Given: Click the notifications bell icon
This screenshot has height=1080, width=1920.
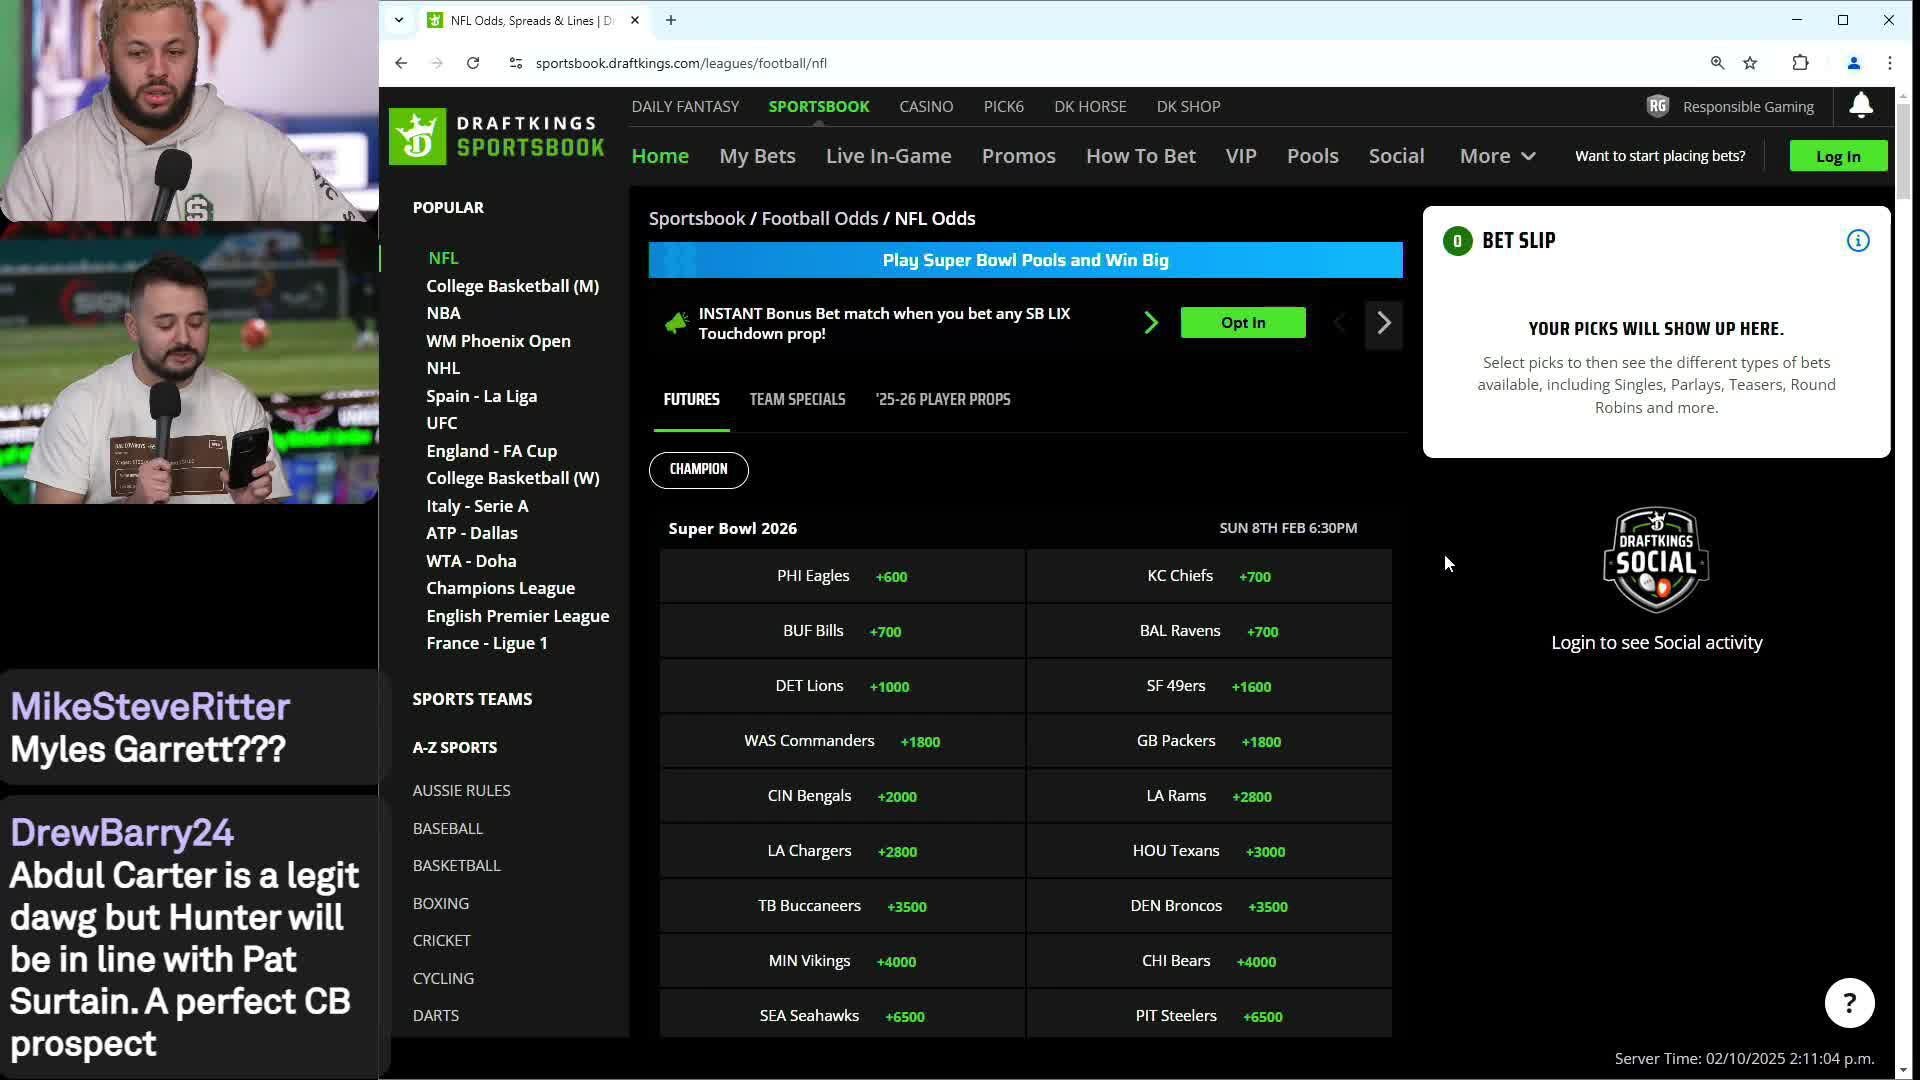Looking at the screenshot, I should tap(1860, 106).
